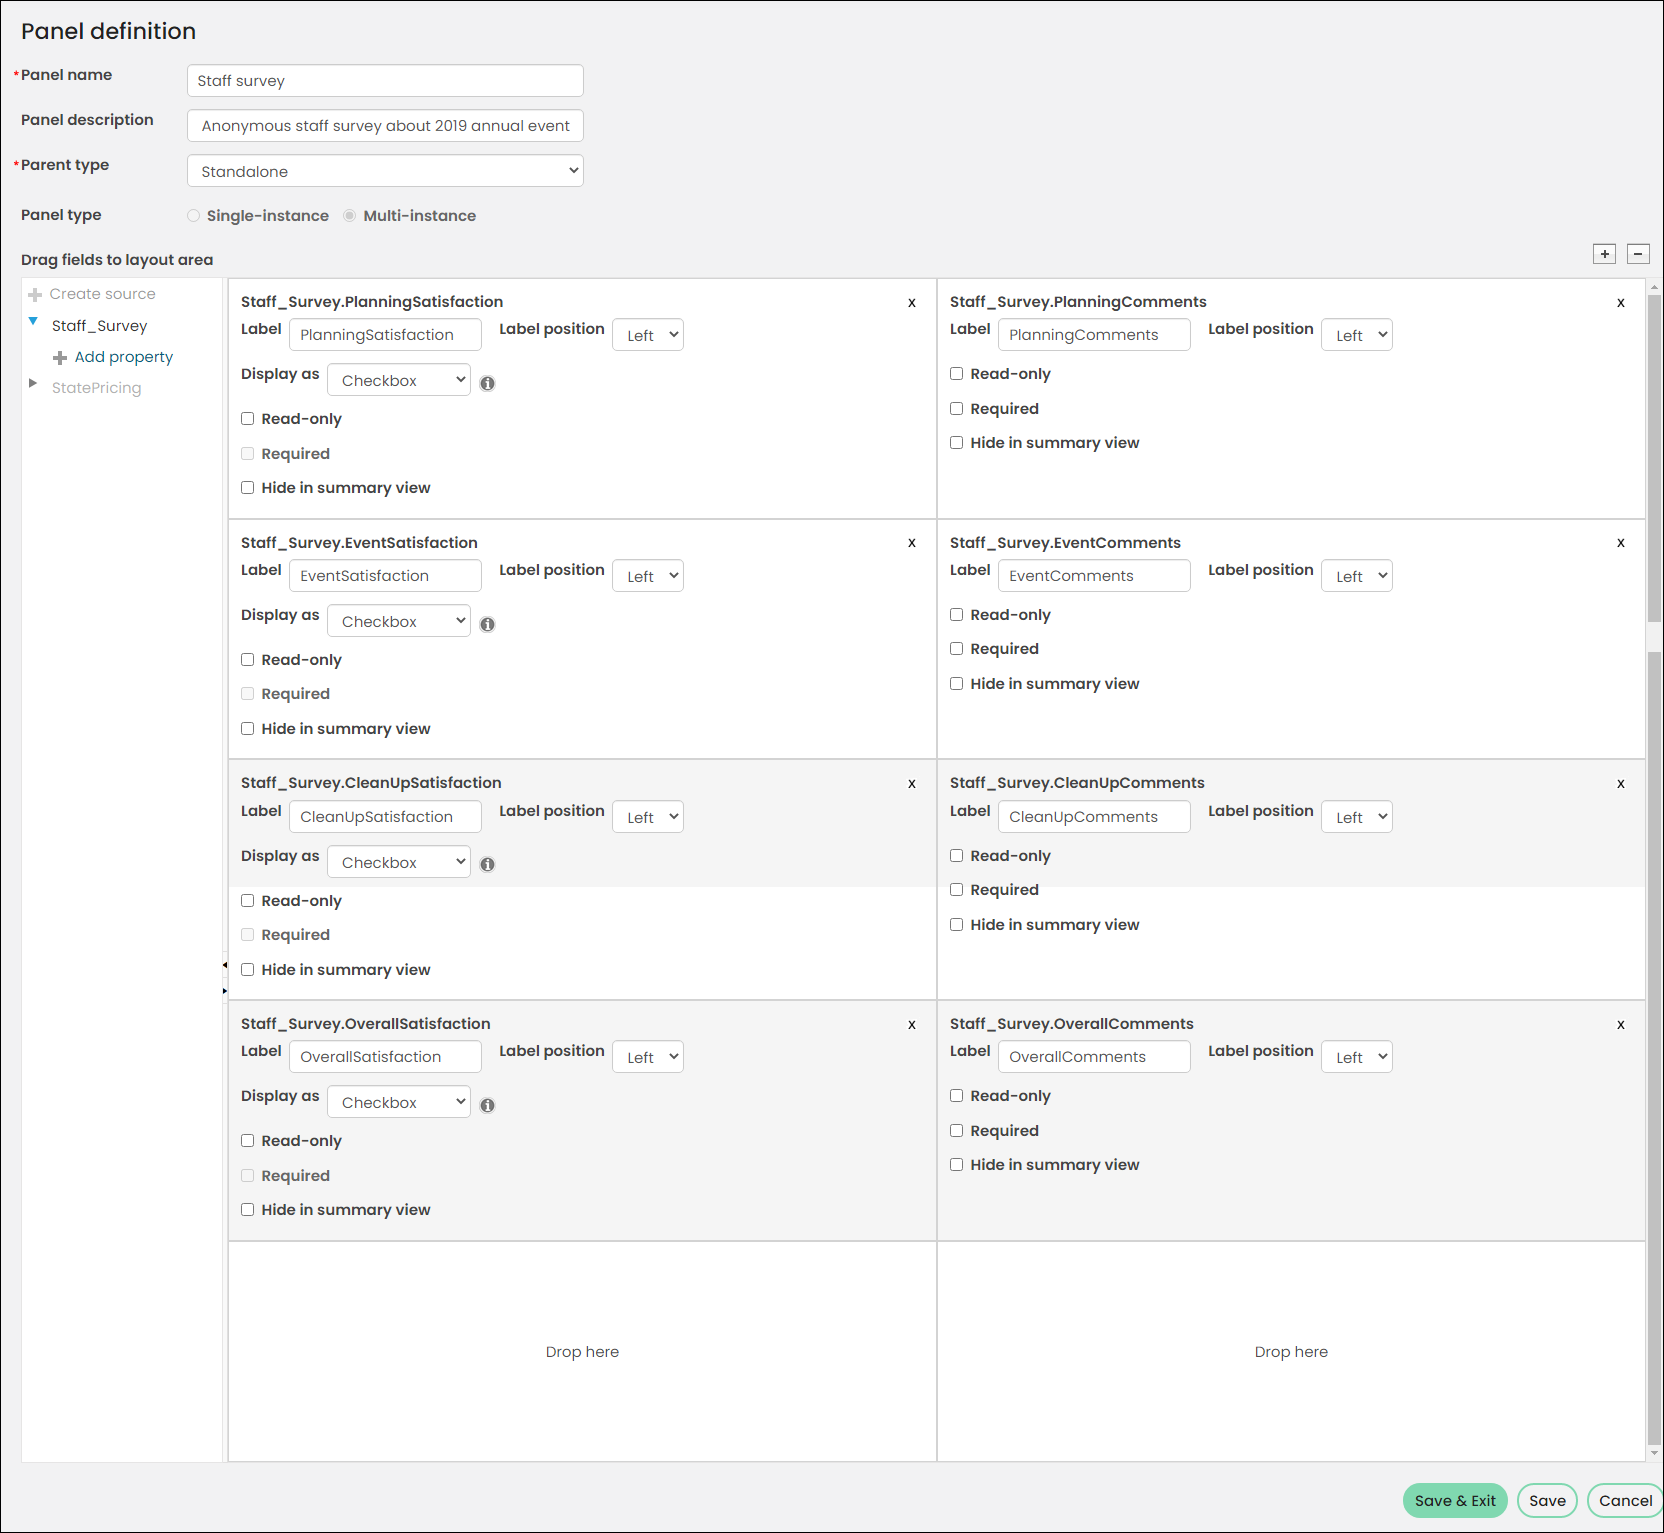
Task: Click the Panel description input field
Action: pos(385,126)
